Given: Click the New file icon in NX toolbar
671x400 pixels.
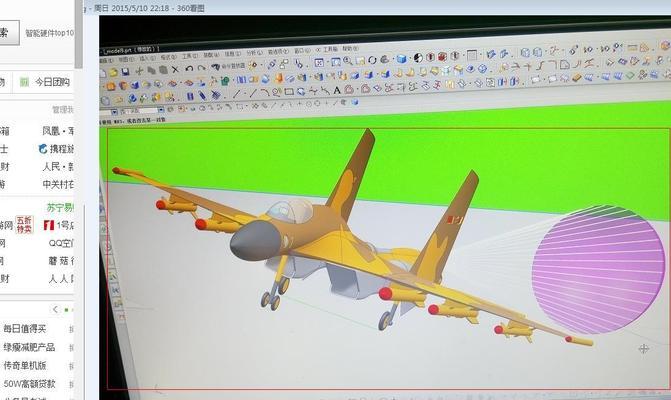Looking at the screenshot, I should [x=103, y=73].
